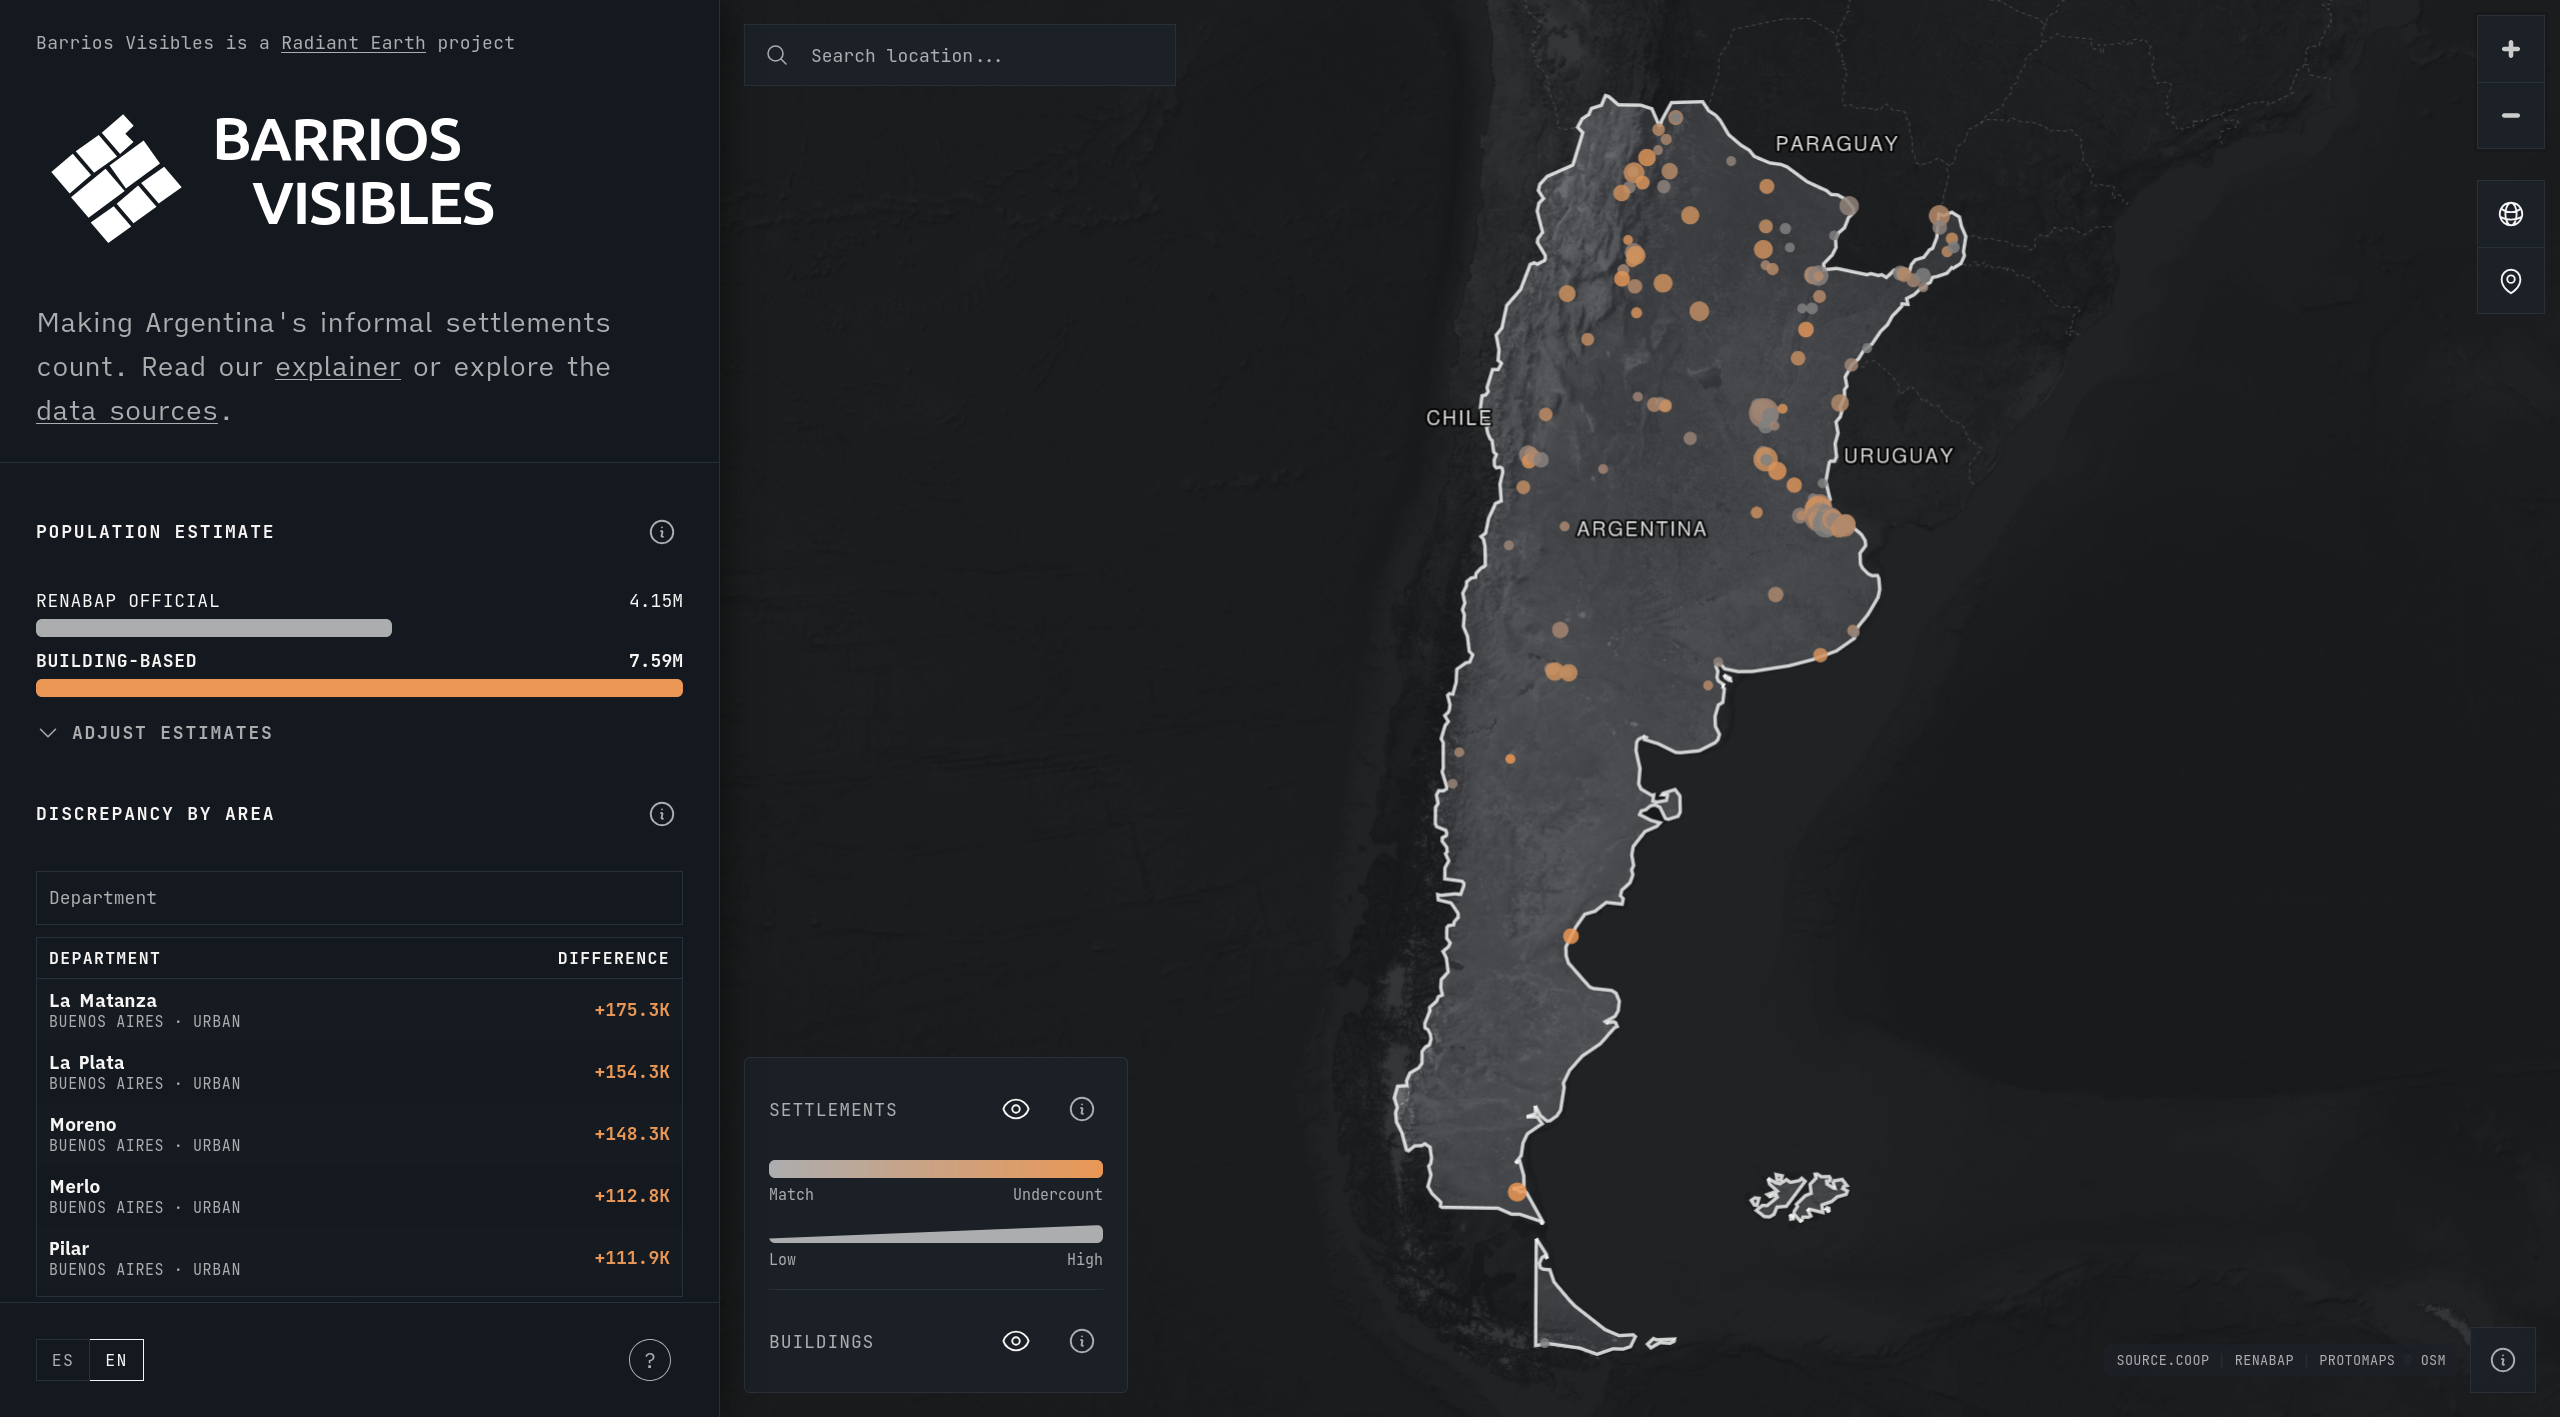The height and width of the screenshot is (1417, 2560).
Task: Open the help question mark button
Action: (650, 1360)
